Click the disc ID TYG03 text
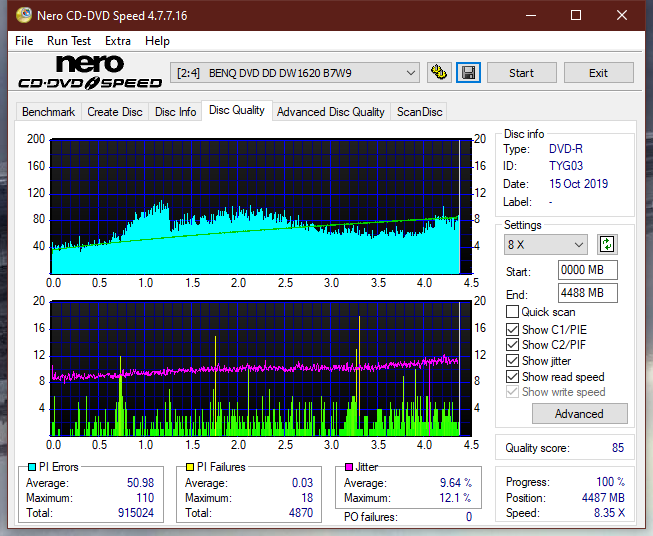The height and width of the screenshot is (536, 653). 566,166
